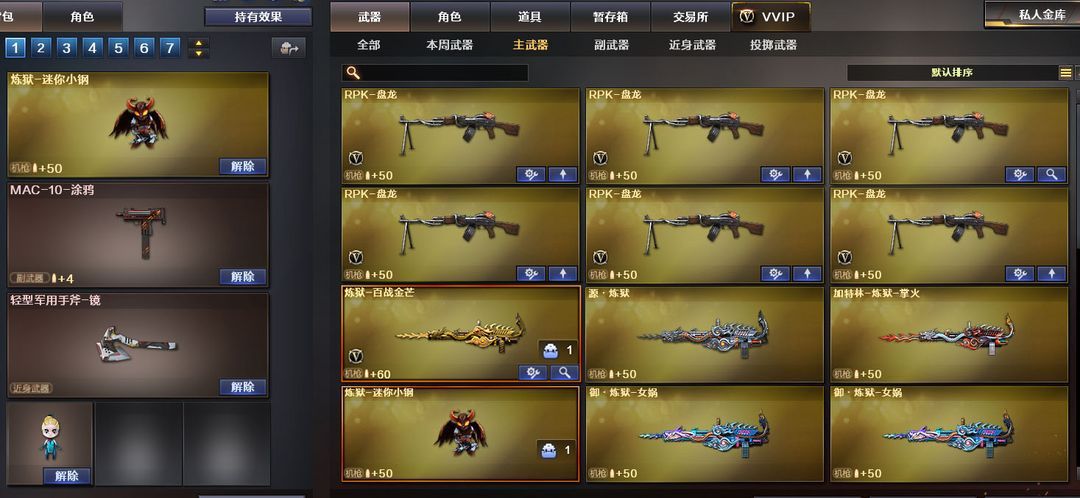Switch to bag slot number 7
Screen dimensions: 1080x498
pos(169,48)
